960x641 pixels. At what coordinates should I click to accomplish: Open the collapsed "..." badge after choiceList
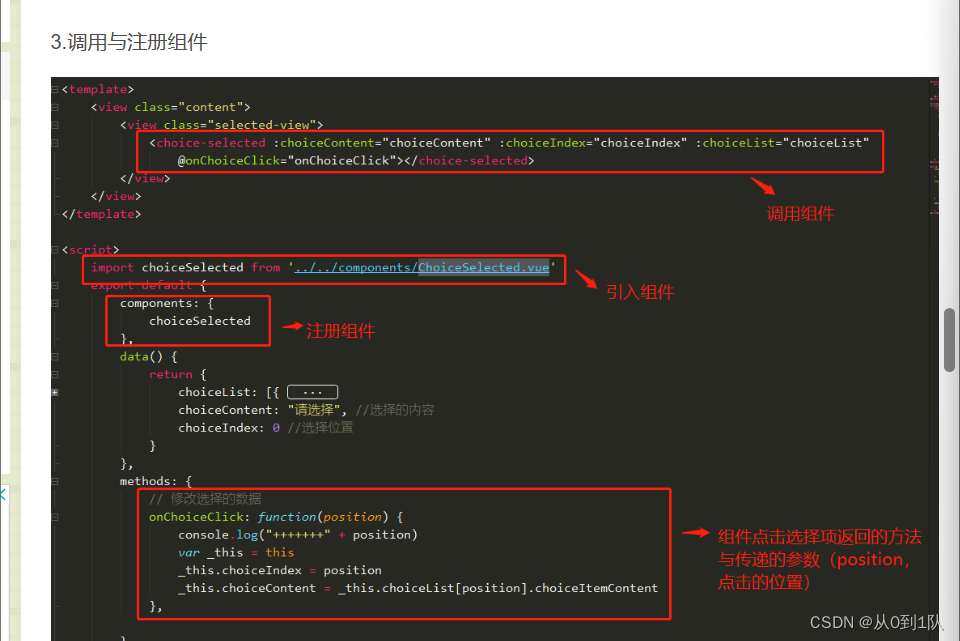312,392
